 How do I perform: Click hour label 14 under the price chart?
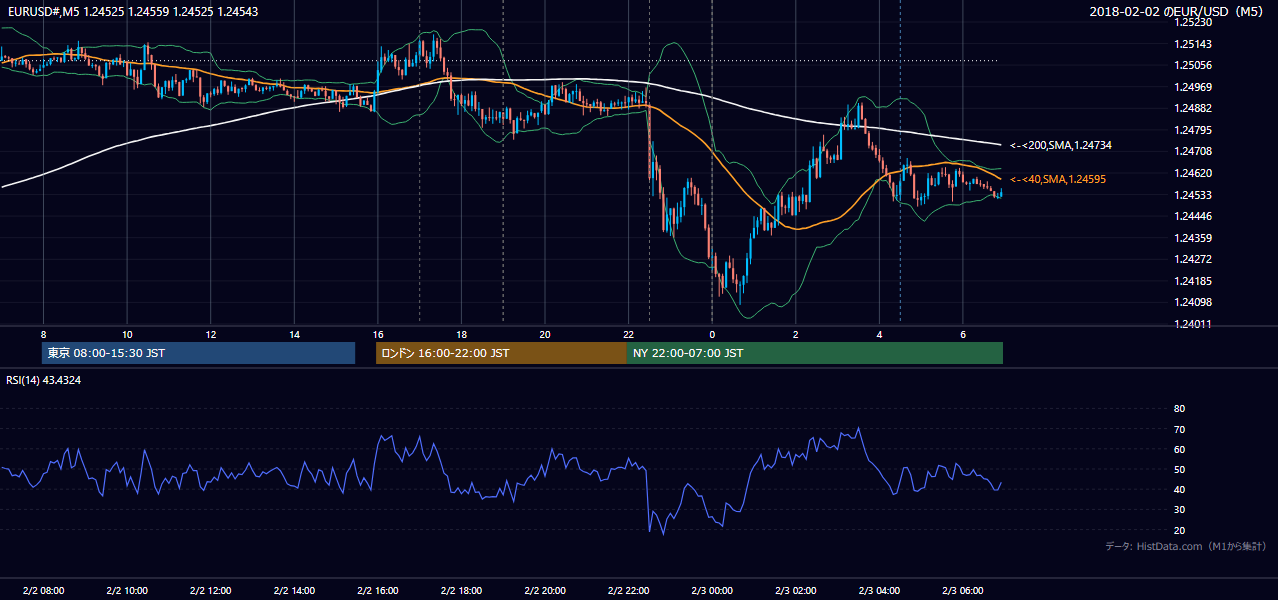(294, 334)
